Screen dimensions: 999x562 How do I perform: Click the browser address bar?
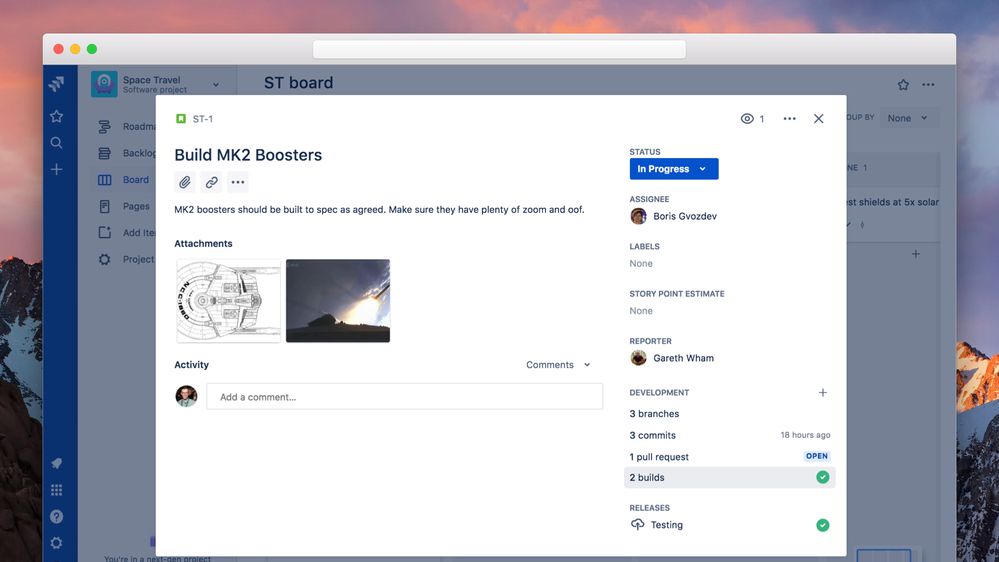[x=500, y=49]
